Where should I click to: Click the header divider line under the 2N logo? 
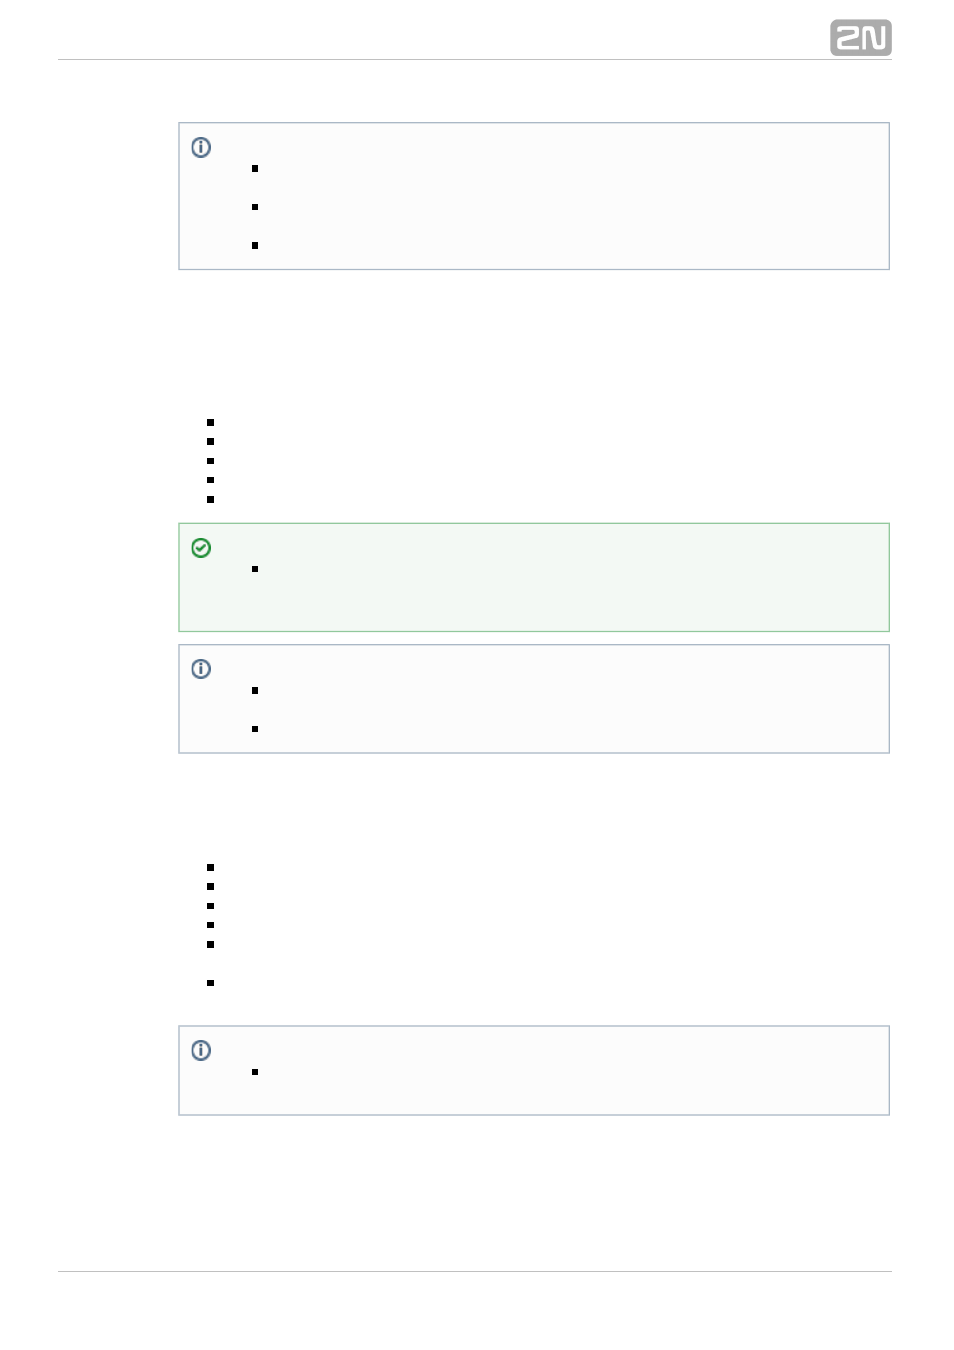(x=474, y=60)
